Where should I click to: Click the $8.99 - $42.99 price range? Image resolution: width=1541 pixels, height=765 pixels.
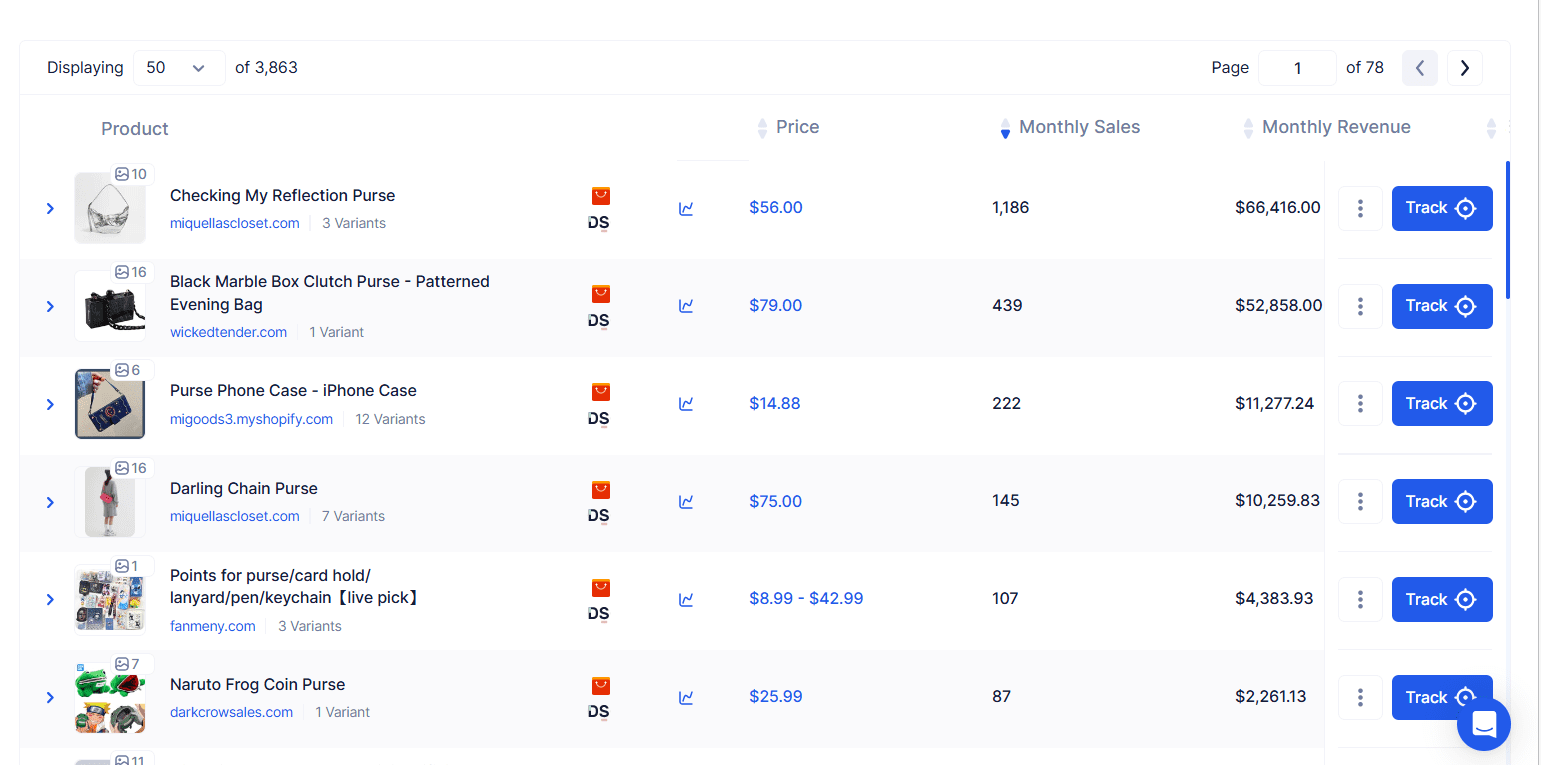(x=806, y=599)
